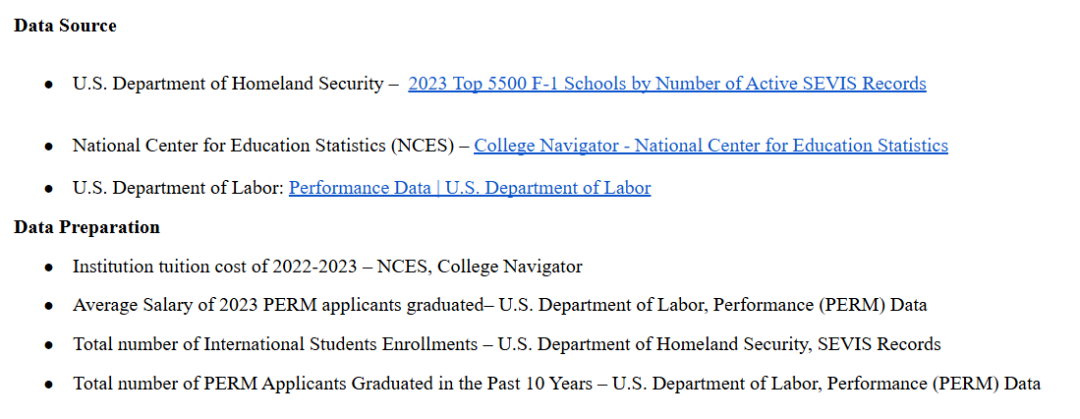Open the 2023 Top 5500 F-1 Schools link
1080x419 pixels.
click(x=667, y=84)
